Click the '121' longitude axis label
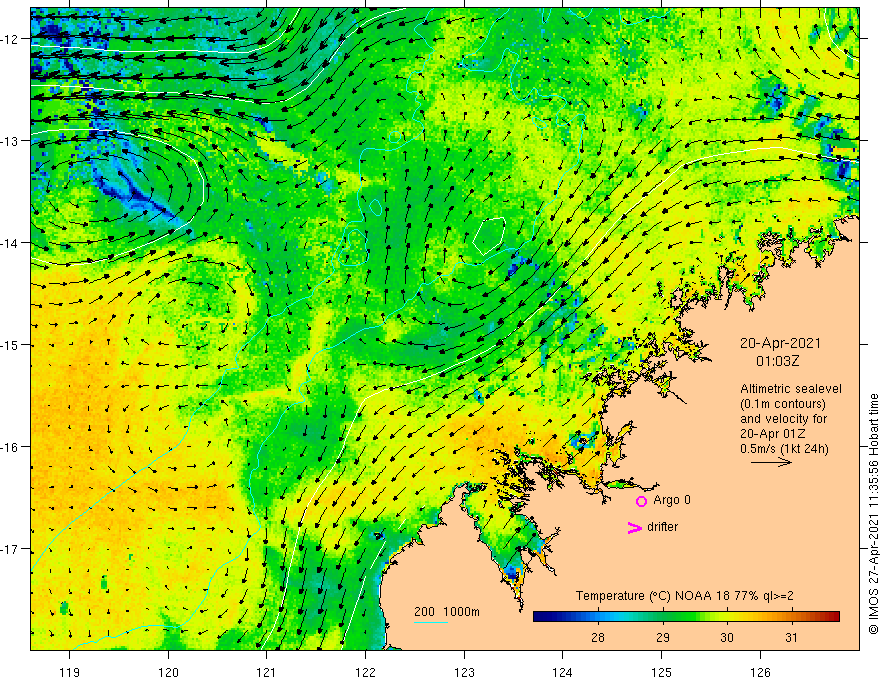 (x=267, y=672)
